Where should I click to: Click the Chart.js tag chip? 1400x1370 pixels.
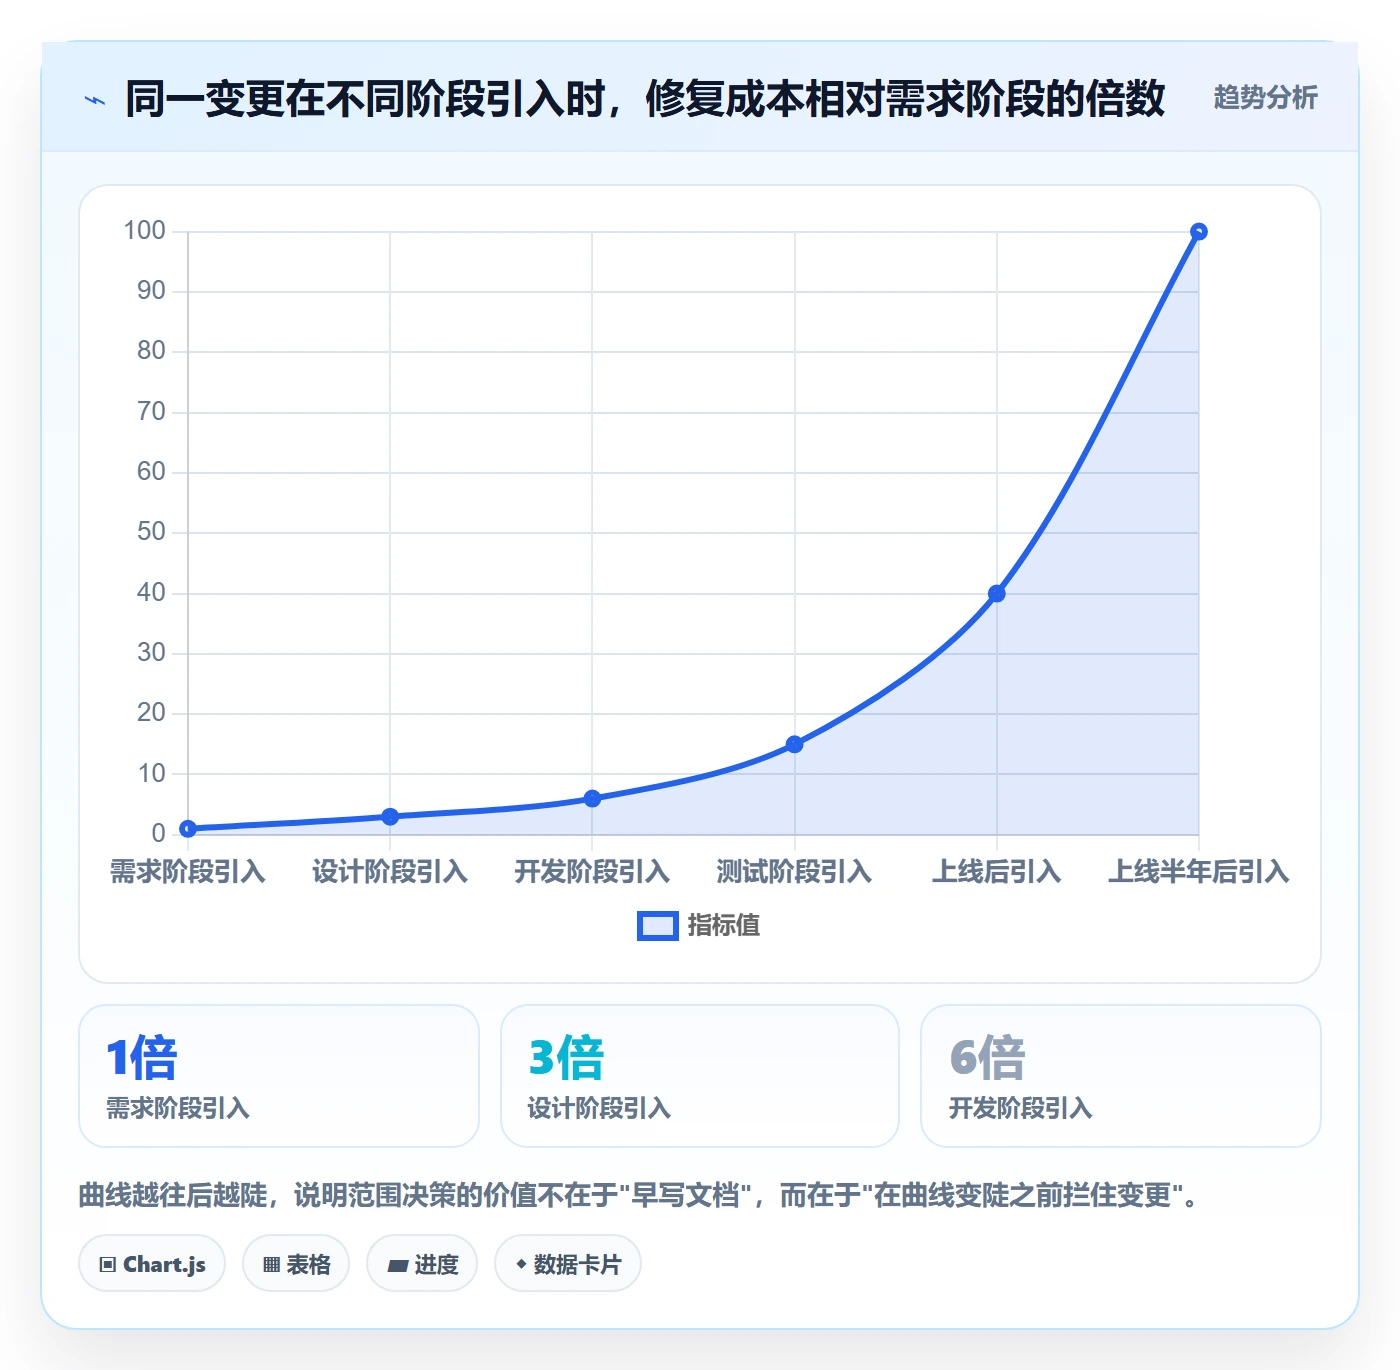pos(152,1264)
